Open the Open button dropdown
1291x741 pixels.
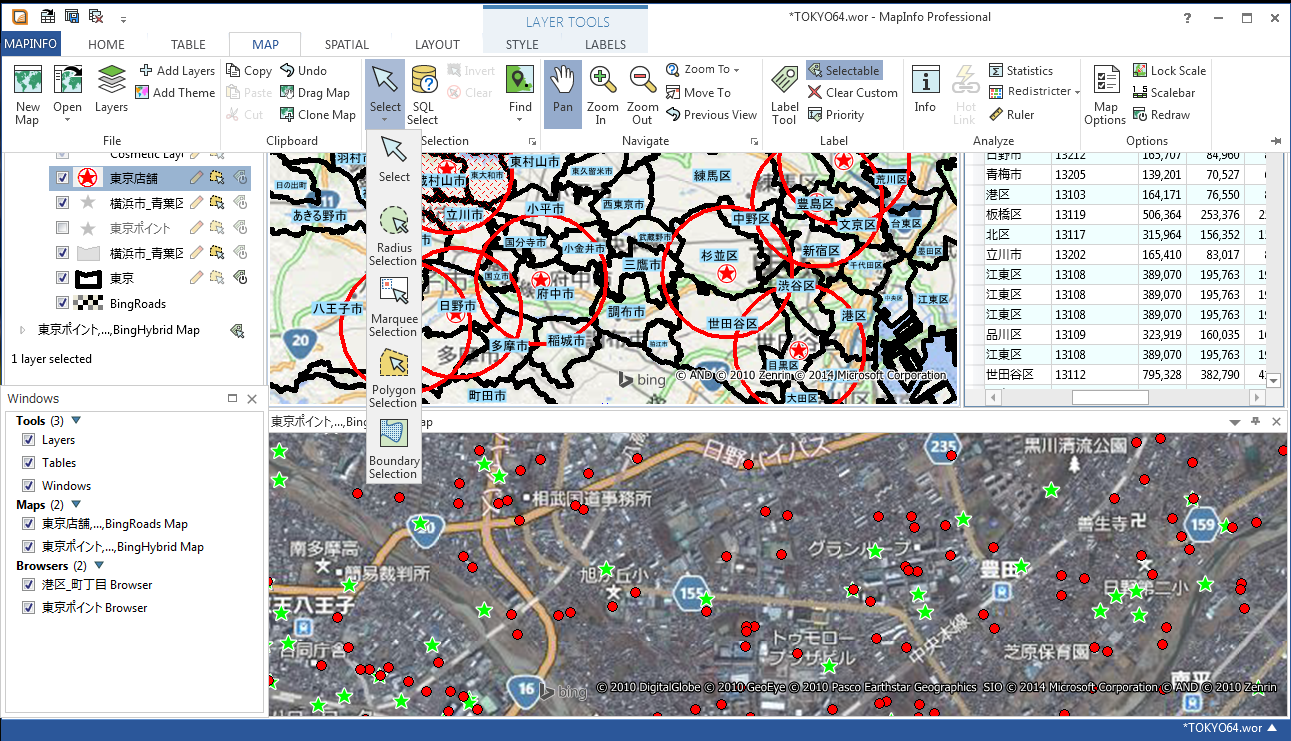point(68,121)
